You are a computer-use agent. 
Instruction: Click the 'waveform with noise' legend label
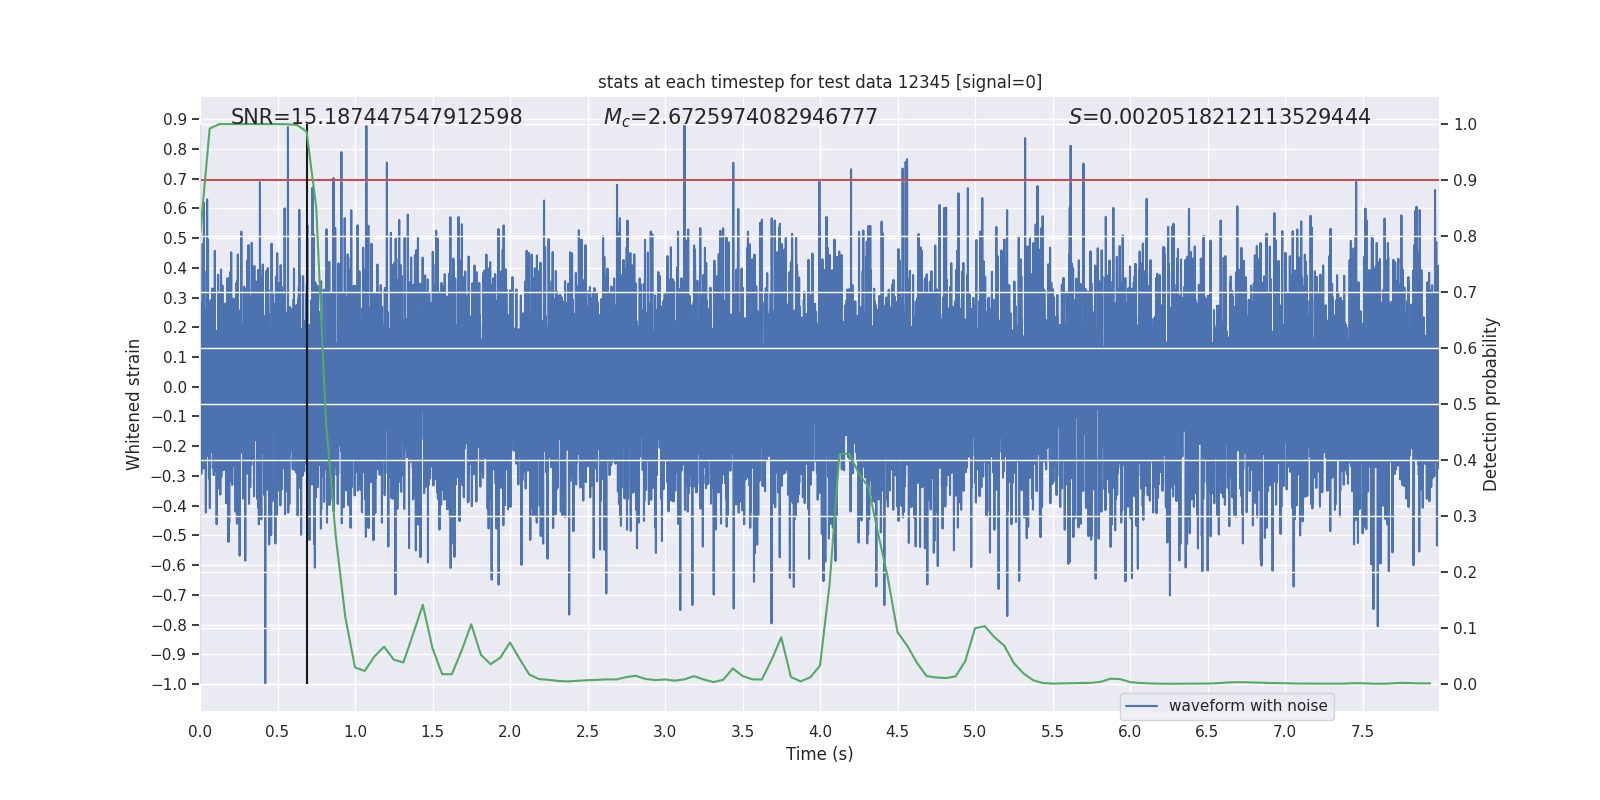1247,706
